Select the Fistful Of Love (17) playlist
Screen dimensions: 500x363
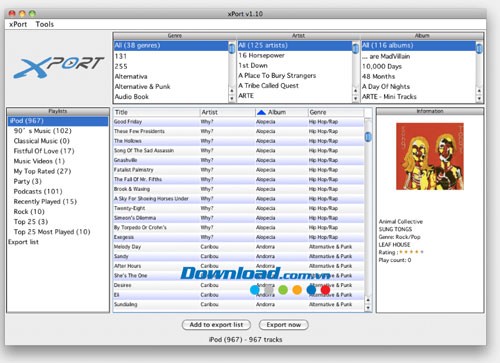point(58,151)
